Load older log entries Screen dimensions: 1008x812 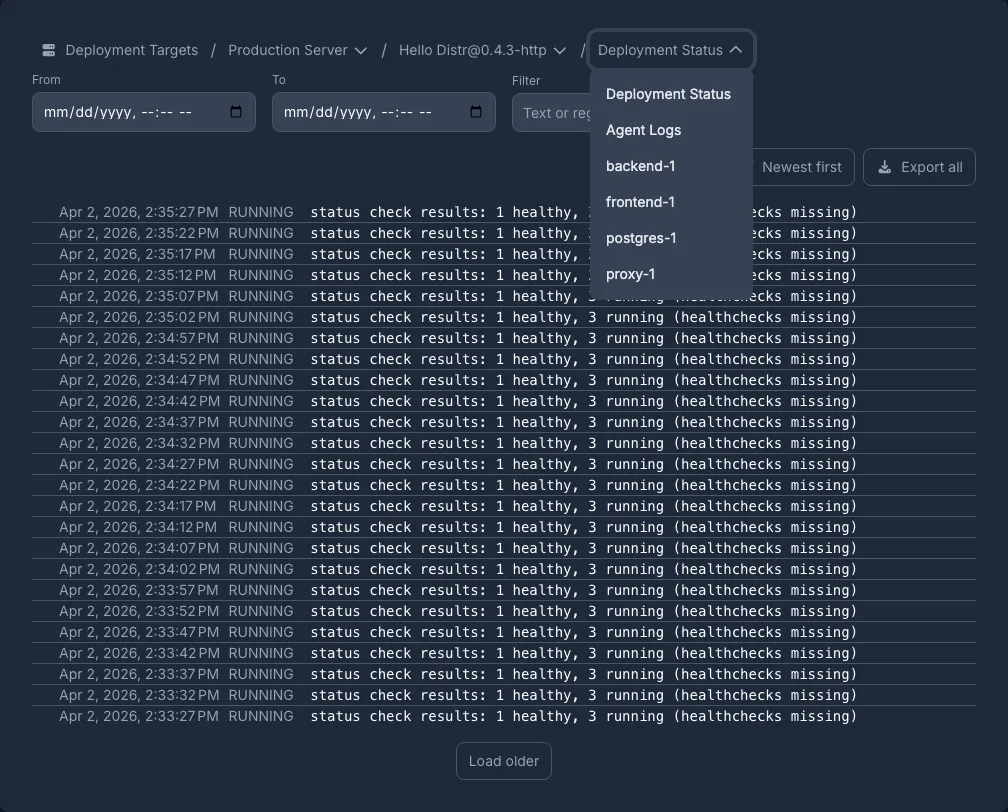point(503,761)
